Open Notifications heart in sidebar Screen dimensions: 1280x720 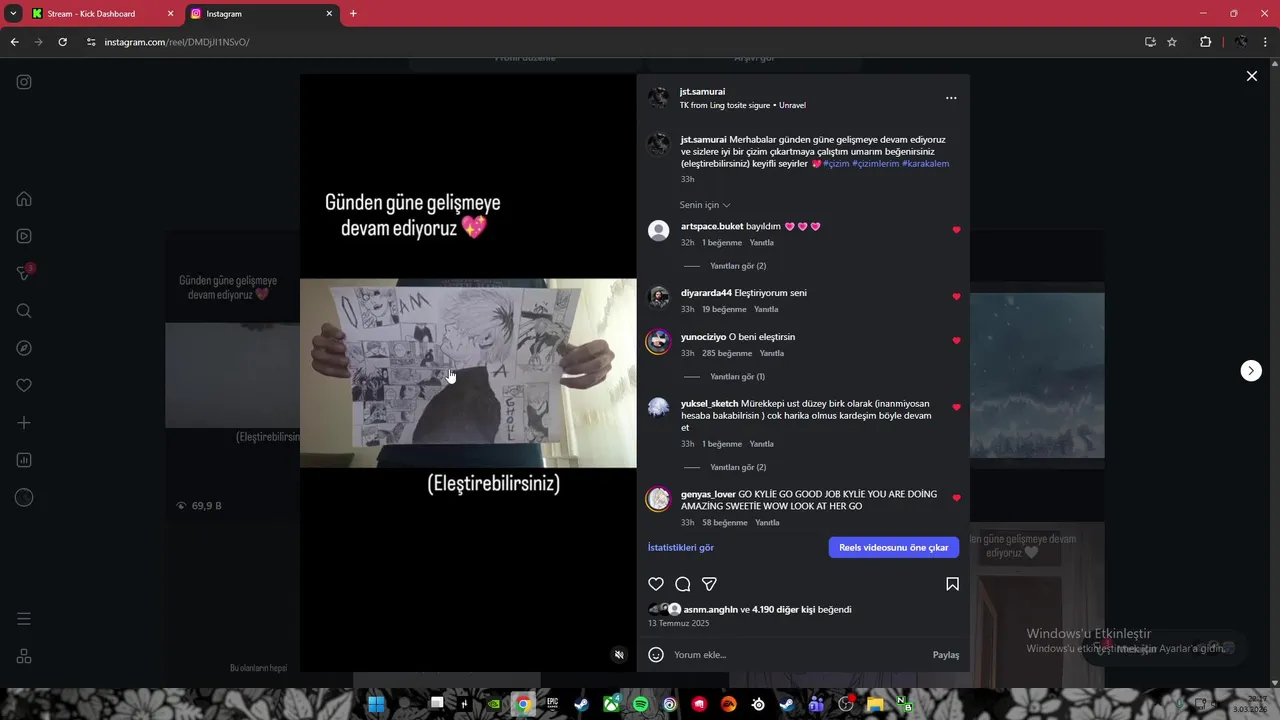click(24, 385)
